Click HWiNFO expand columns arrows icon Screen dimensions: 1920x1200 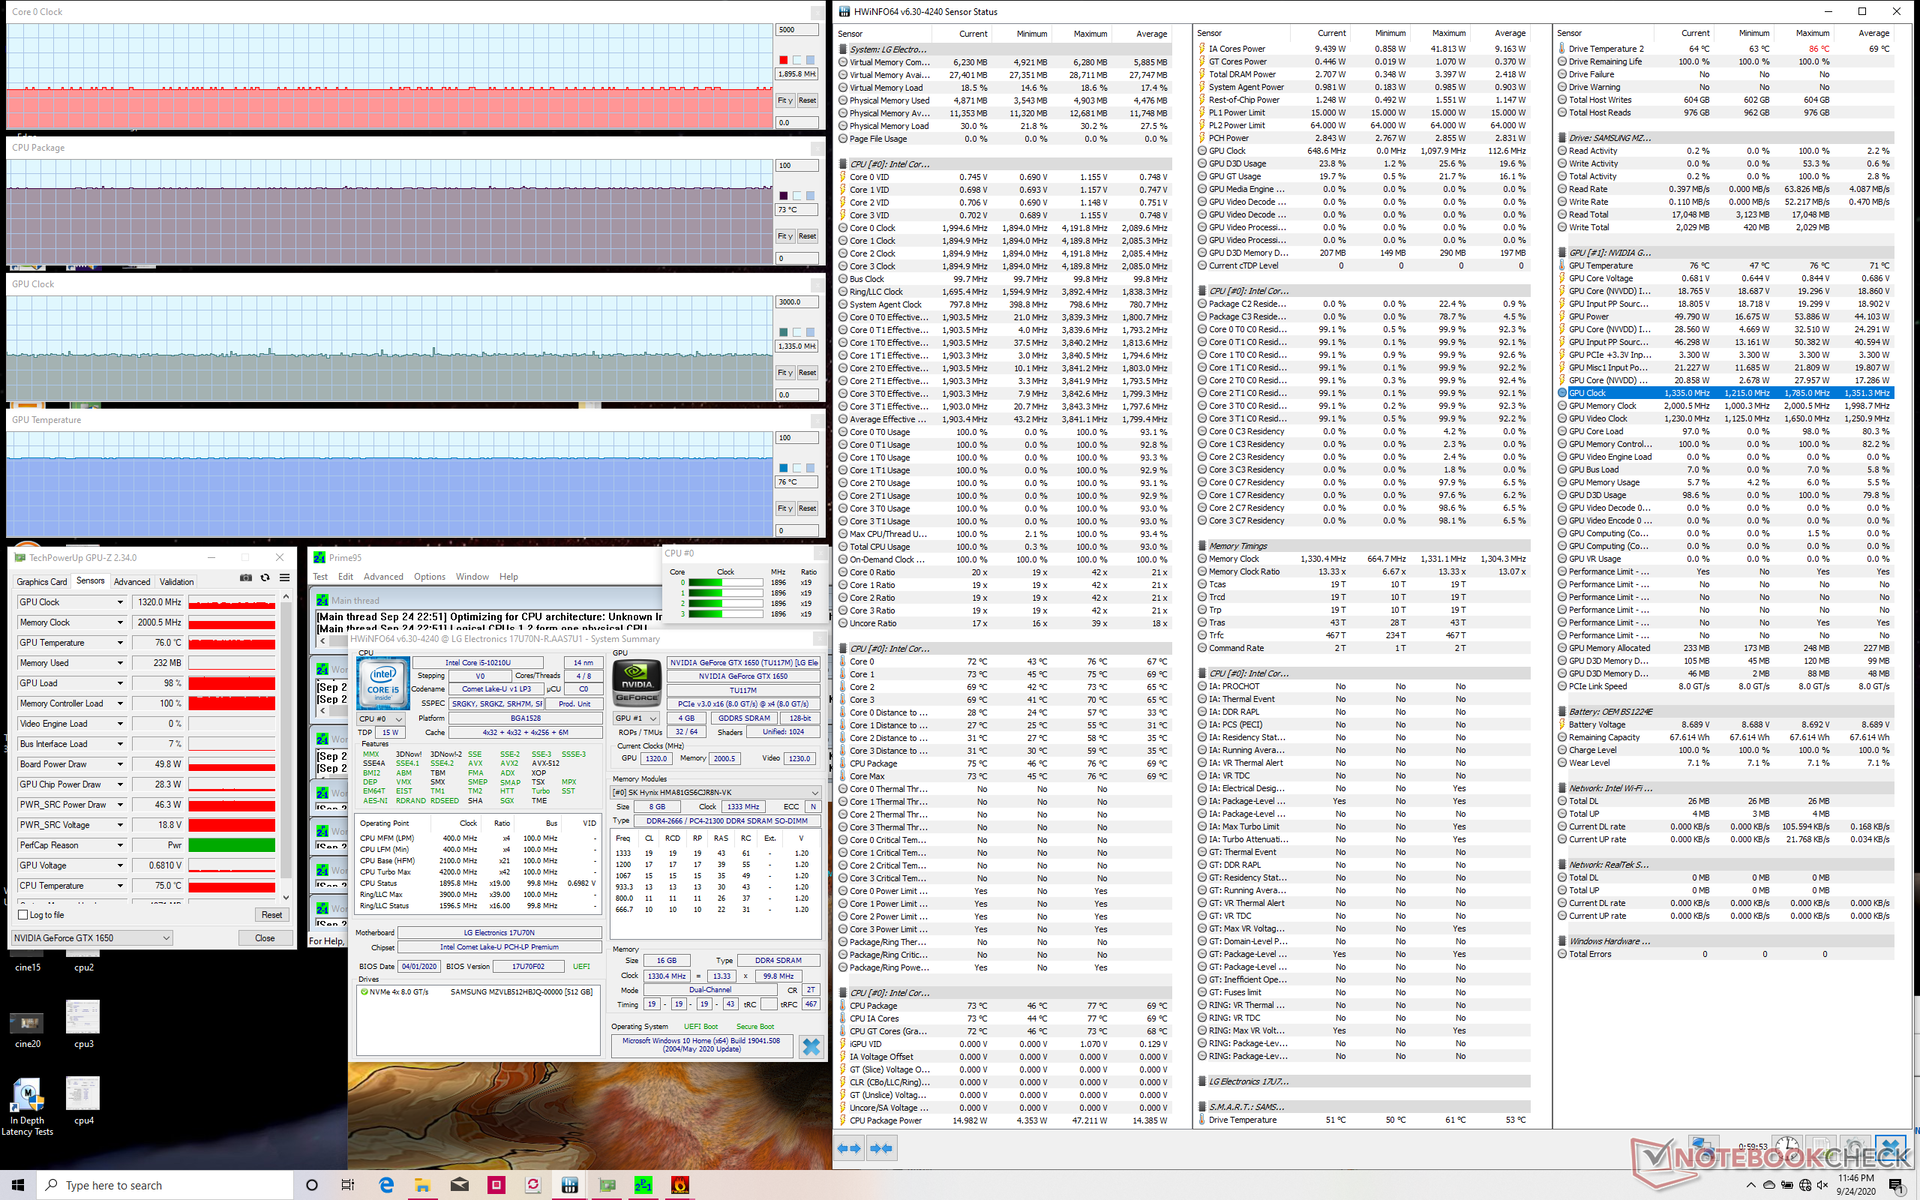(849, 1149)
